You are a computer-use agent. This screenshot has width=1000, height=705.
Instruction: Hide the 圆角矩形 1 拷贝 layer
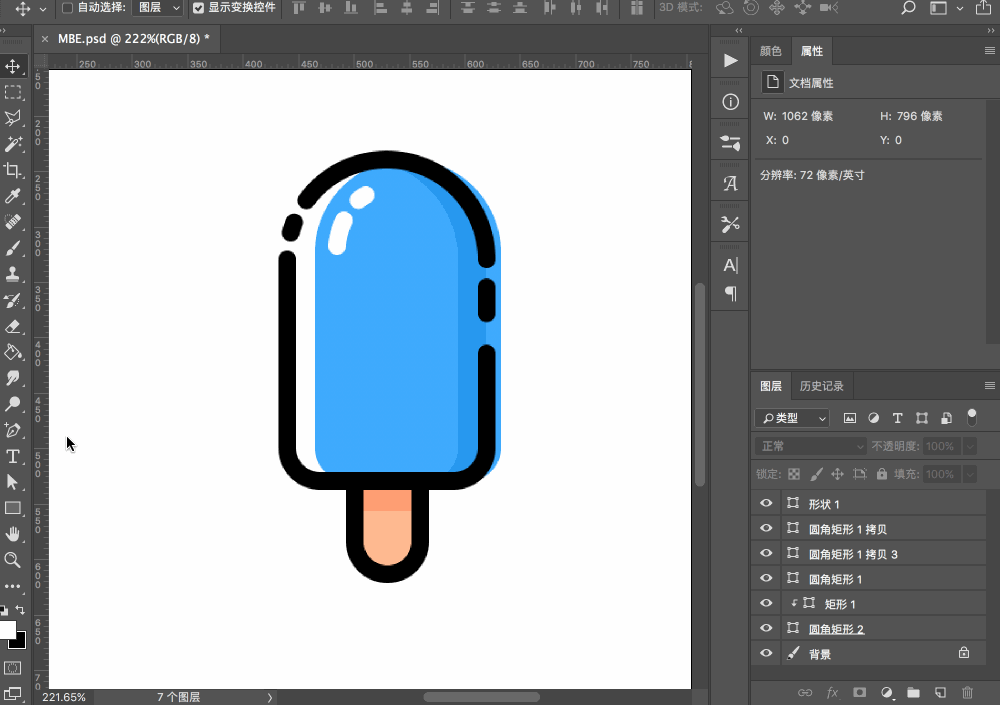[x=766, y=528]
